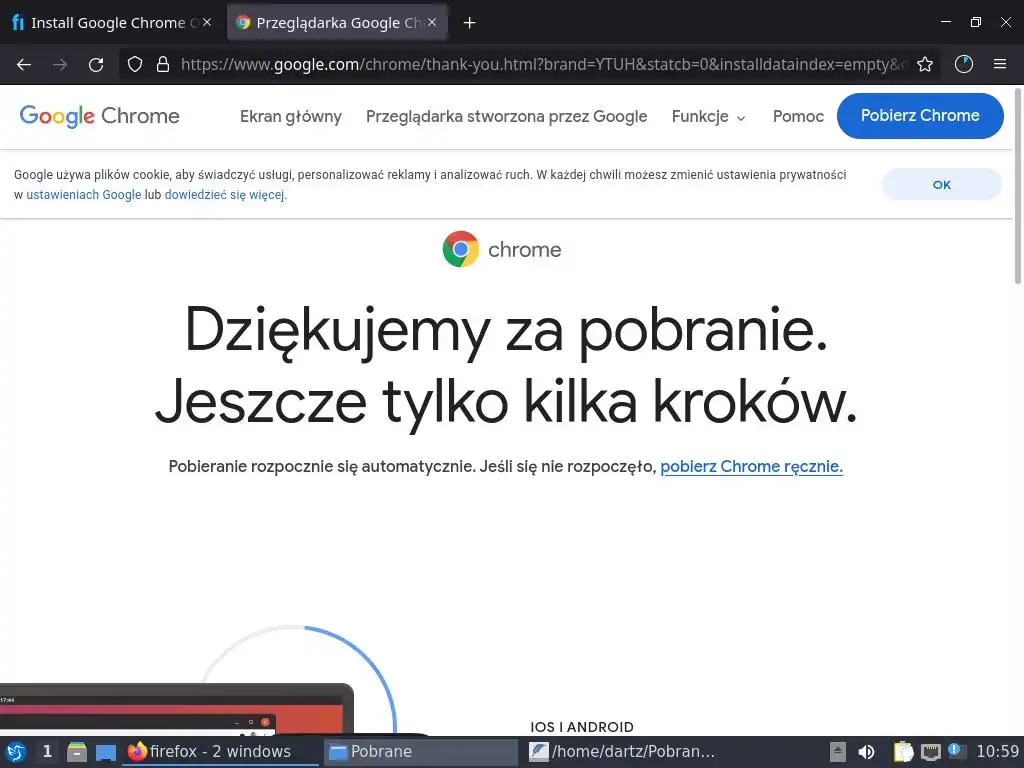The width and height of the screenshot is (1024, 768).
Task: Open the file manager taskbar launcher
Action: 76,752
